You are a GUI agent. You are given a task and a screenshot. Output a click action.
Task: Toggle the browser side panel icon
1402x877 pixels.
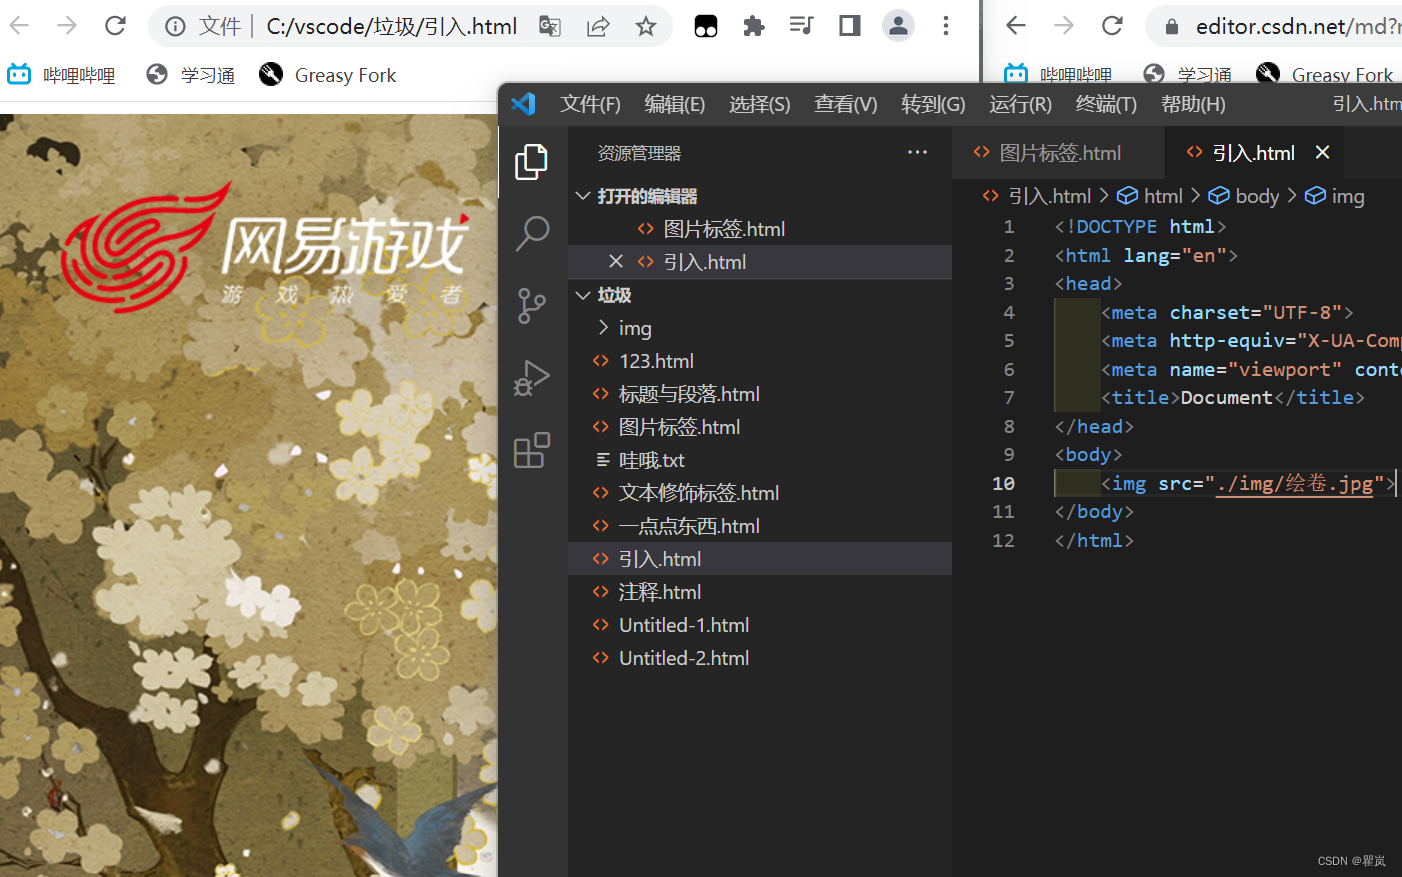tap(850, 26)
